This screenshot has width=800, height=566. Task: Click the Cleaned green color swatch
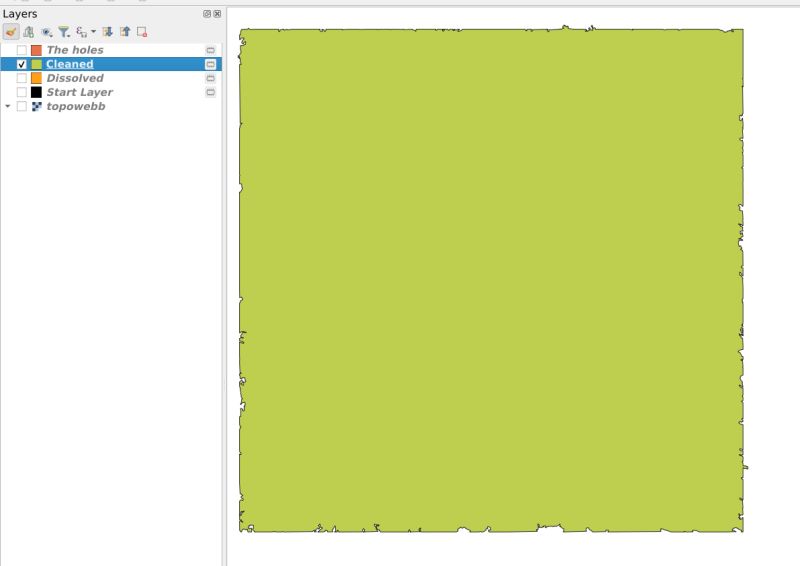pyautogui.click(x=36, y=64)
